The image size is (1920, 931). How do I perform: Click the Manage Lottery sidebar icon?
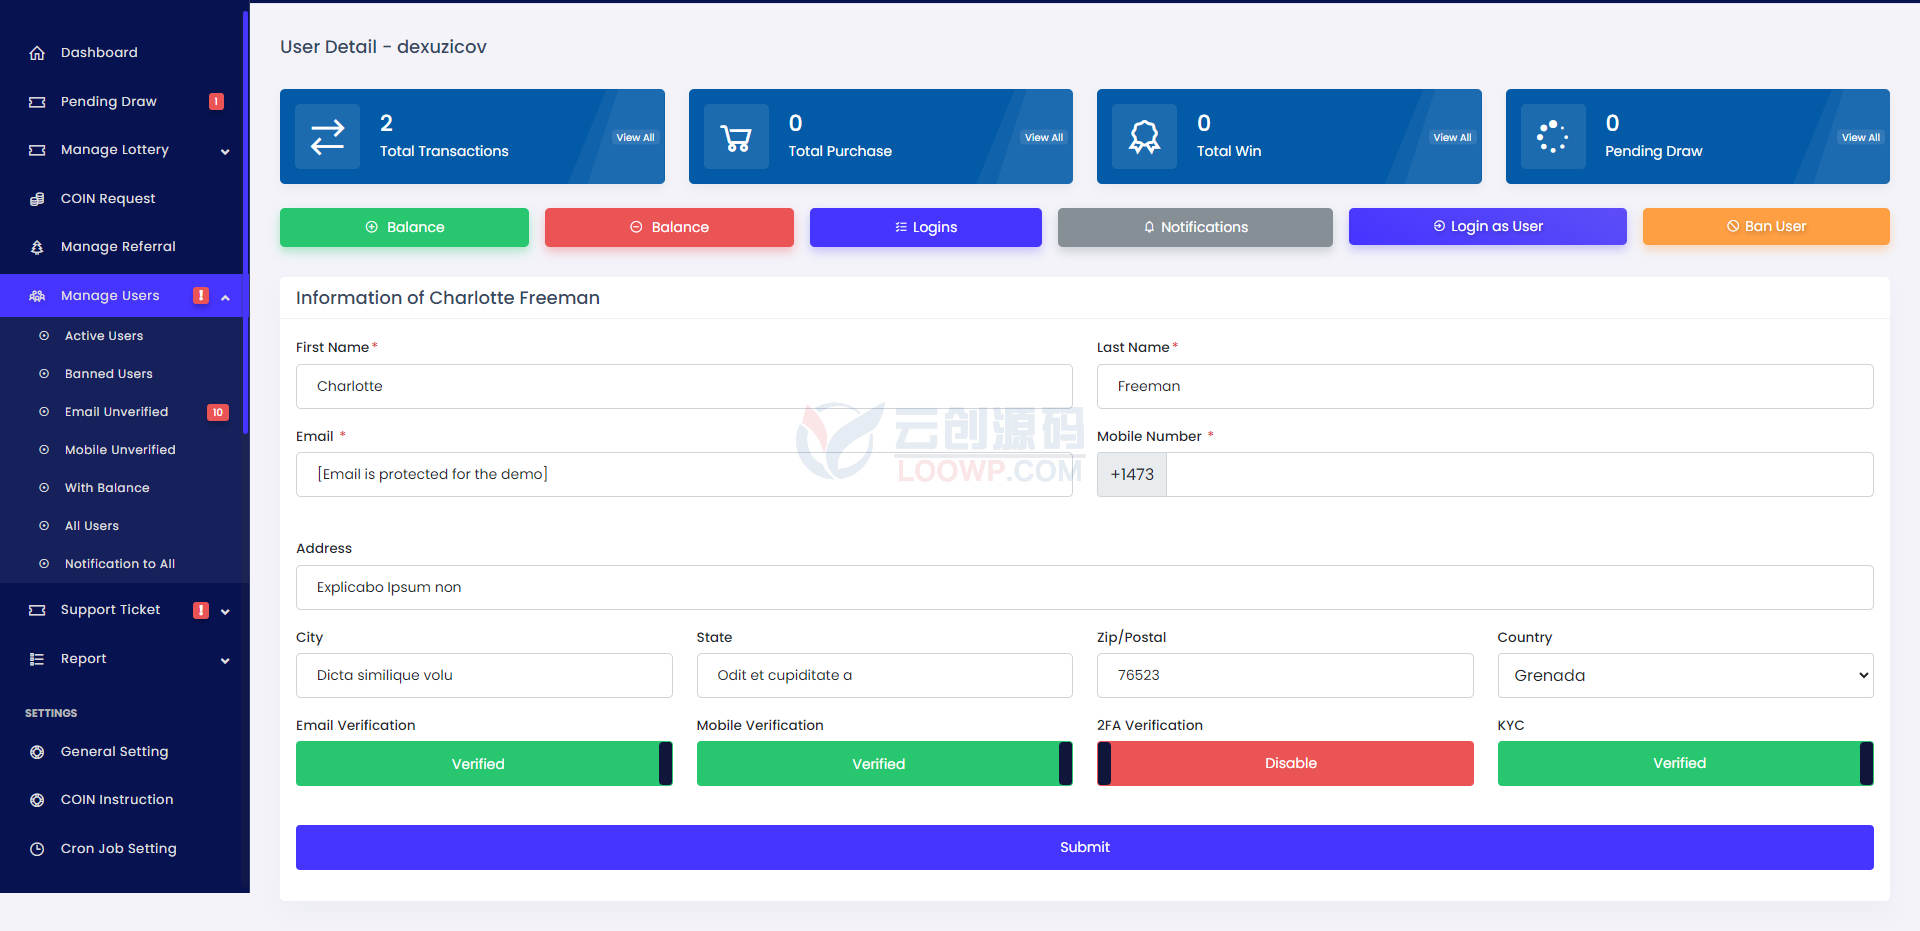click(37, 150)
